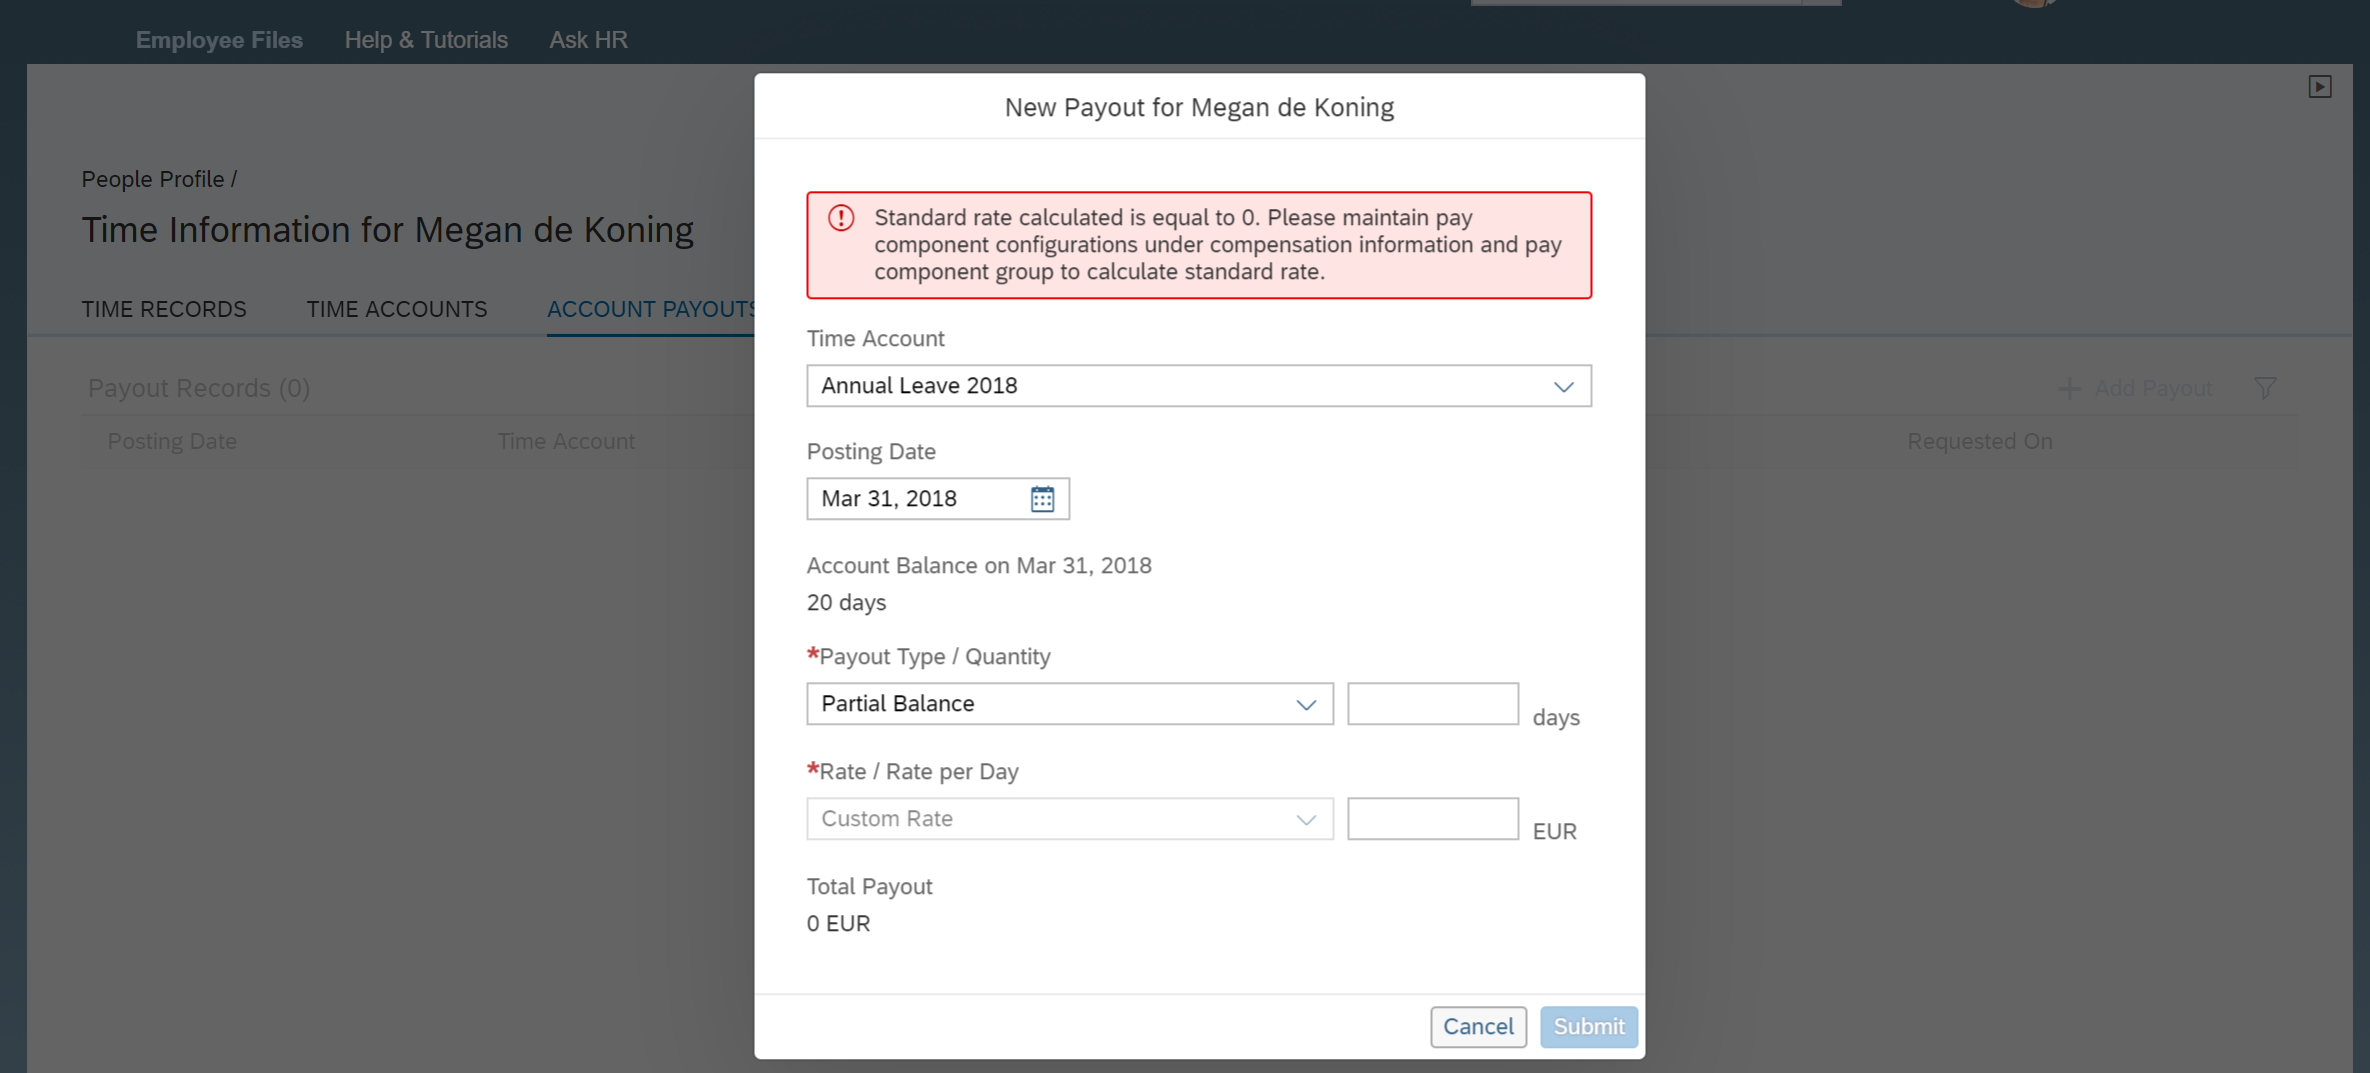Open the Employee Files menu

point(219,40)
